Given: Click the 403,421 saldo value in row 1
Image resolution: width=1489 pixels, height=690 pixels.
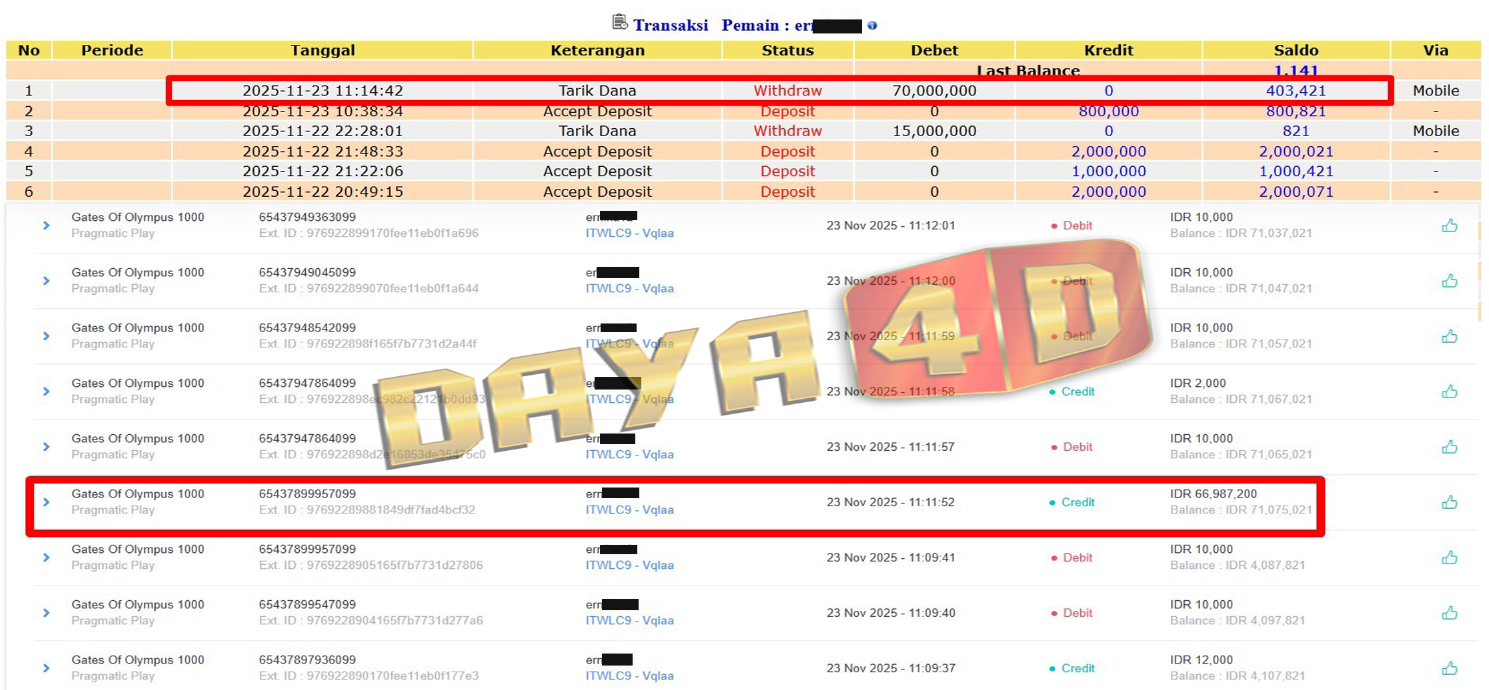Looking at the screenshot, I should click(1295, 91).
